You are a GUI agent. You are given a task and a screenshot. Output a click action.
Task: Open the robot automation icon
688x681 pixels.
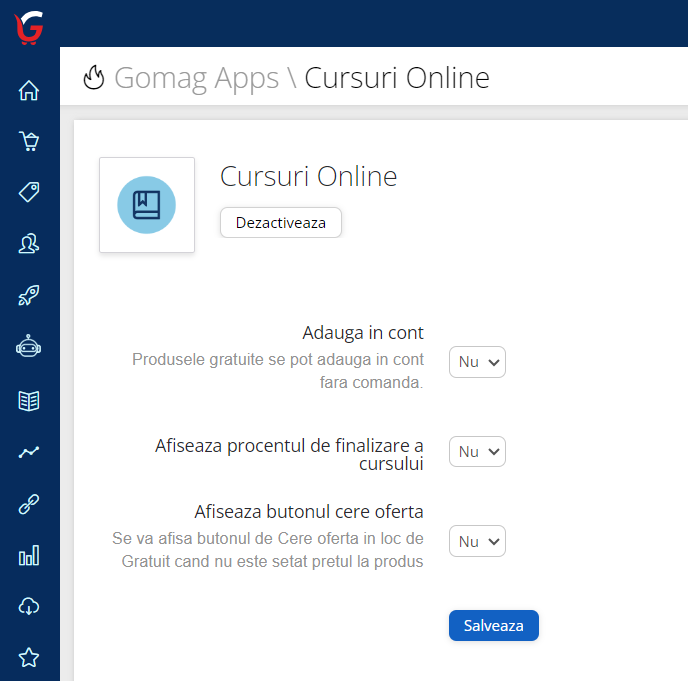coord(29,346)
